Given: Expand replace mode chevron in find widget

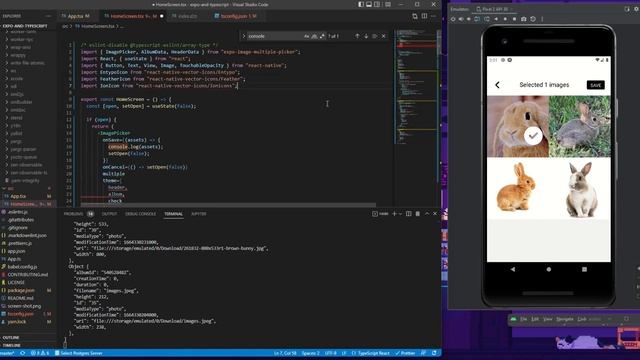Looking at the screenshot, I should click(x=244, y=36).
